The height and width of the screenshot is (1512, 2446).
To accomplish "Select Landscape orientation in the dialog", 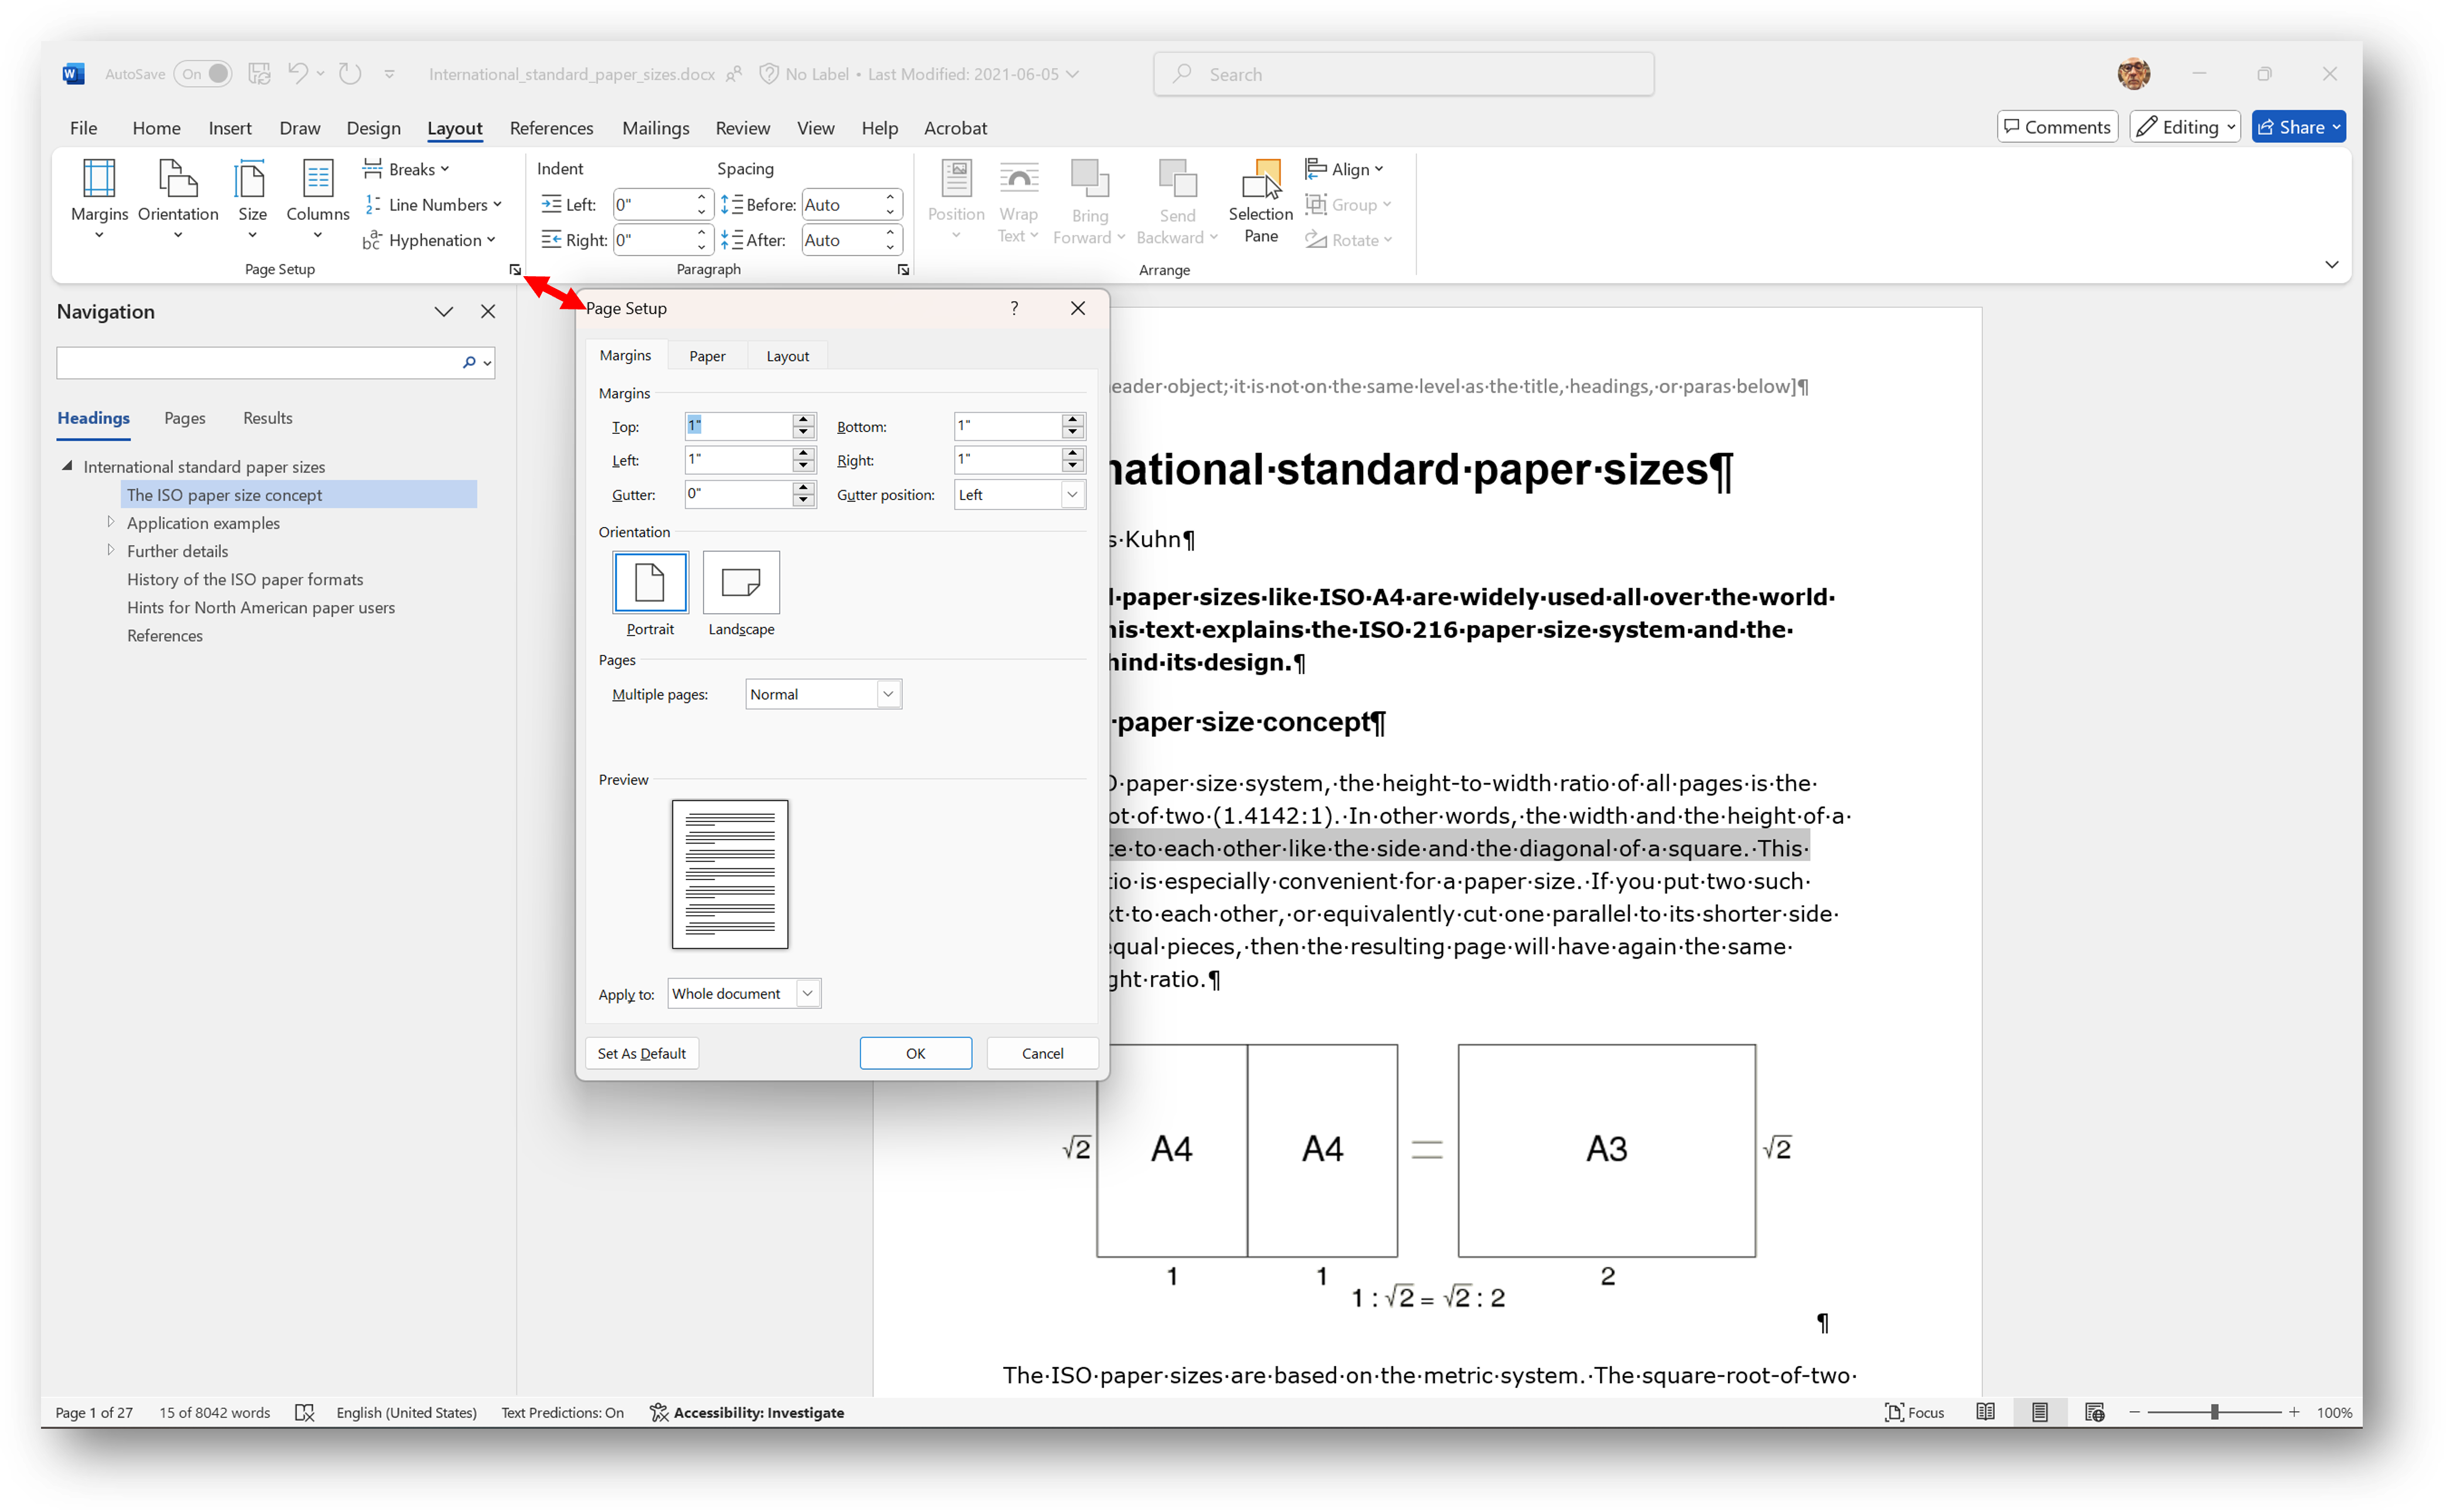I will click(x=740, y=582).
